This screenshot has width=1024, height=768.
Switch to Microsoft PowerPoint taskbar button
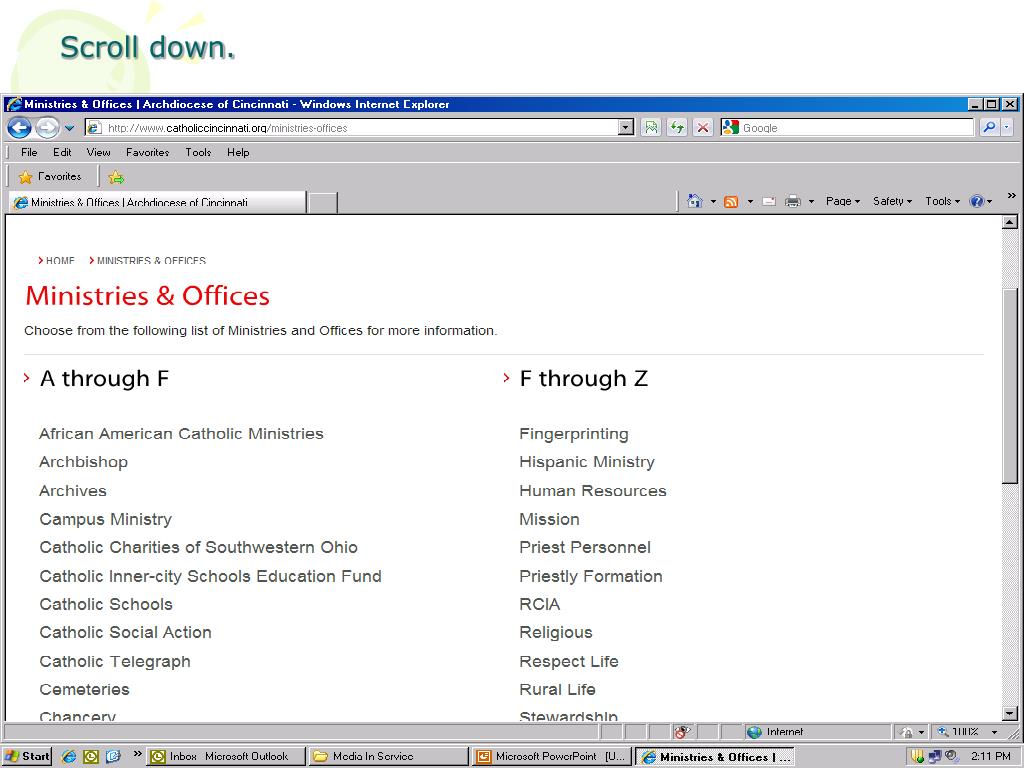(x=552, y=756)
